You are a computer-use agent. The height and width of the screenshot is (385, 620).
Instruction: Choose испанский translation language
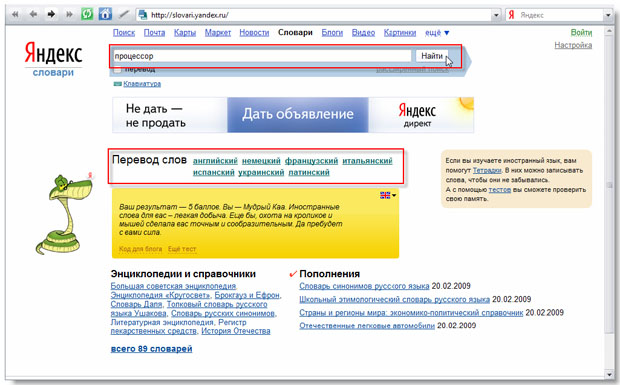click(214, 172)
